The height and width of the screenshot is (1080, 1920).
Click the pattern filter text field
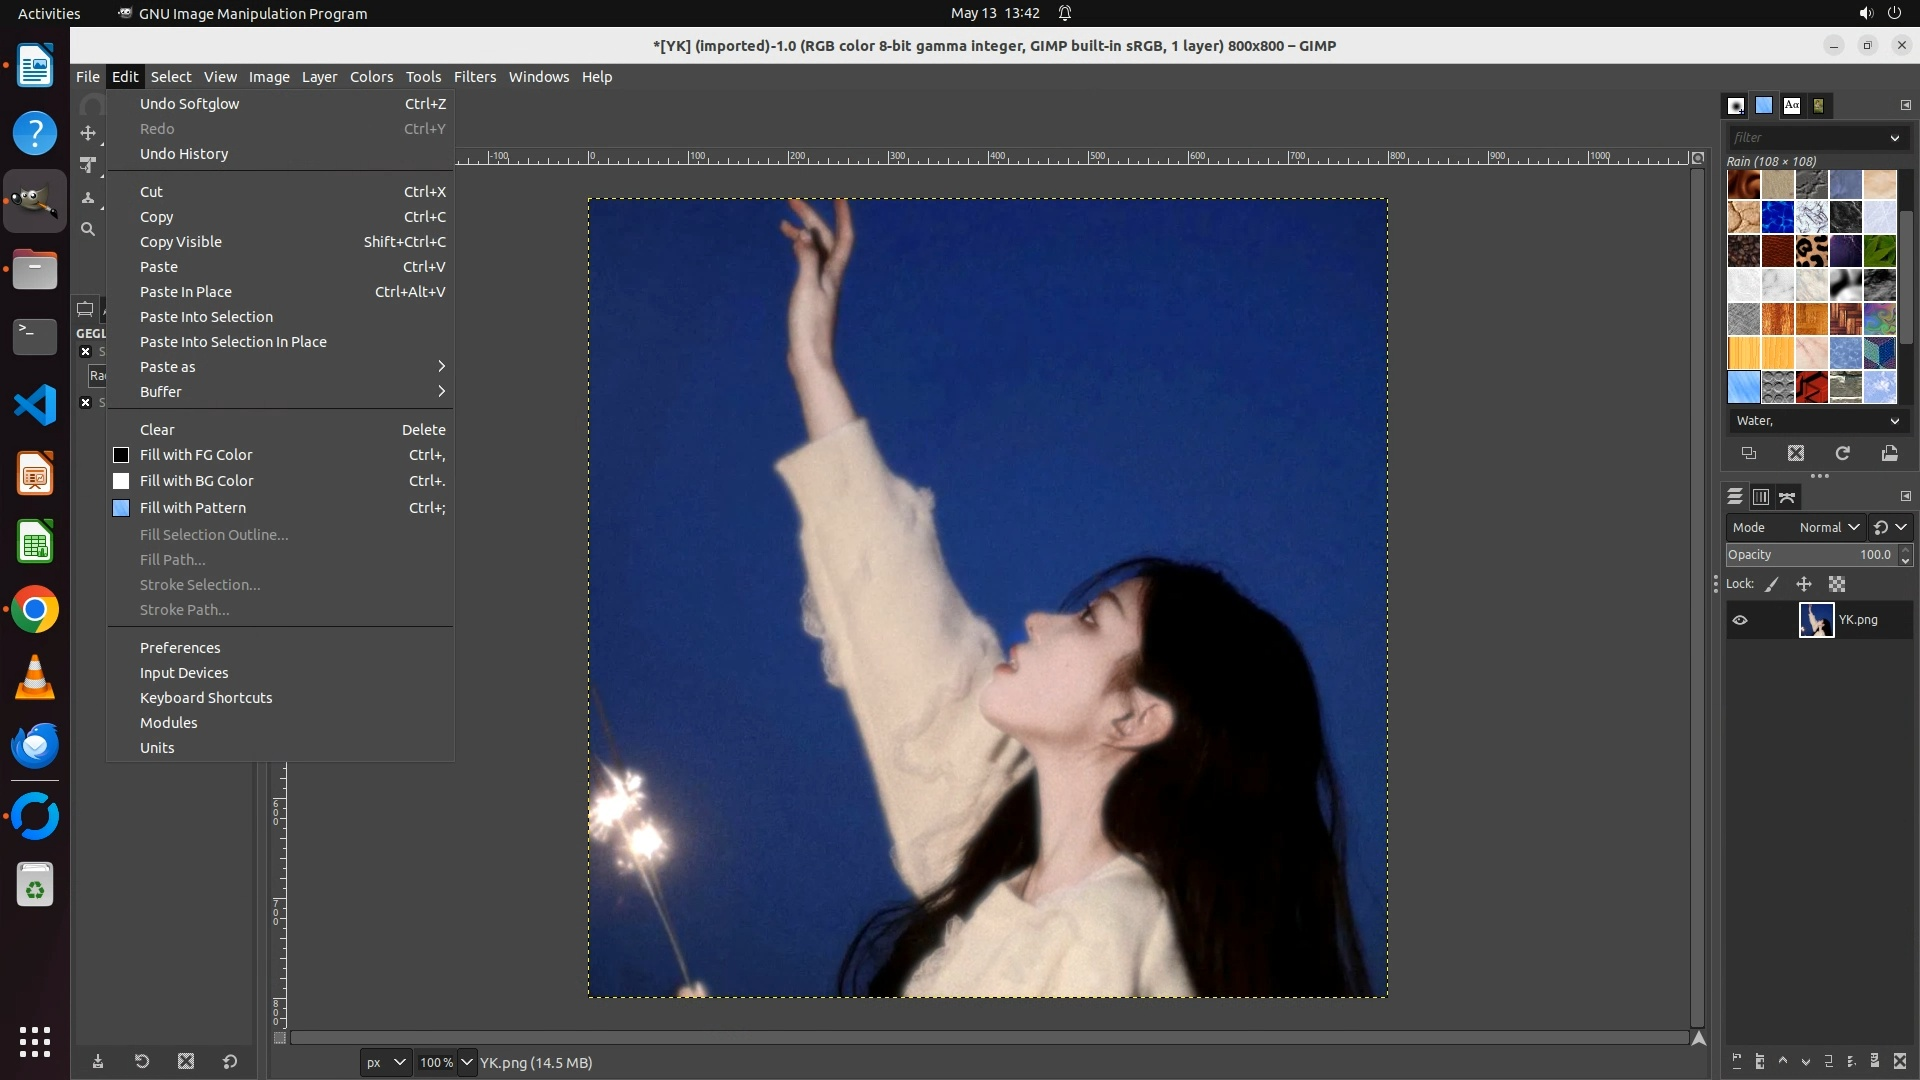[x=1805, y=137]
